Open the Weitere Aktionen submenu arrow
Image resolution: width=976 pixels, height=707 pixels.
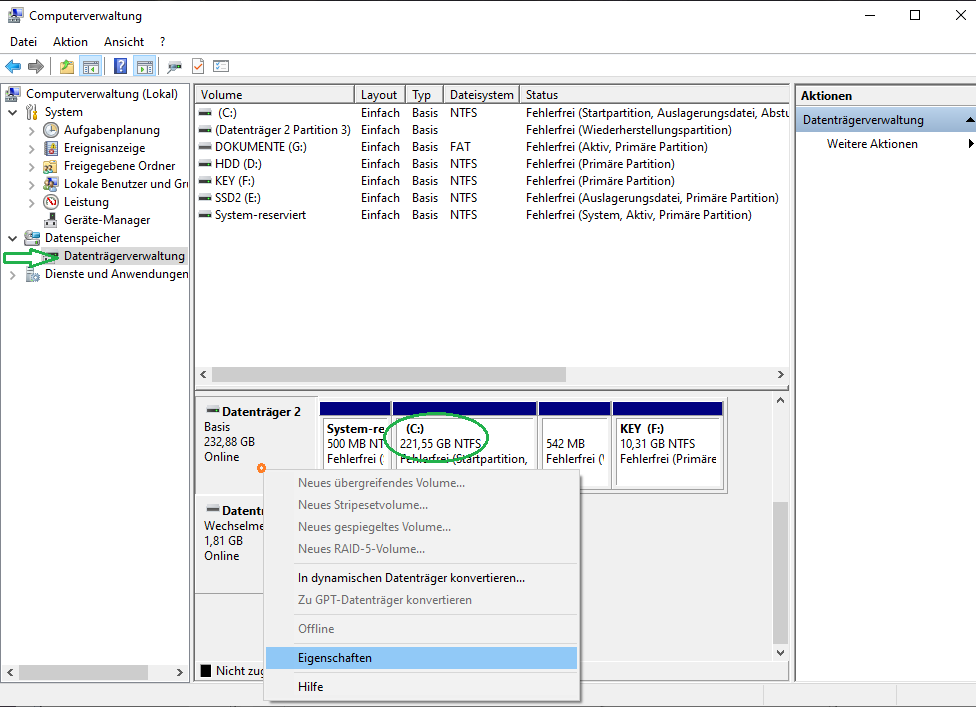[x=970, y=144]
